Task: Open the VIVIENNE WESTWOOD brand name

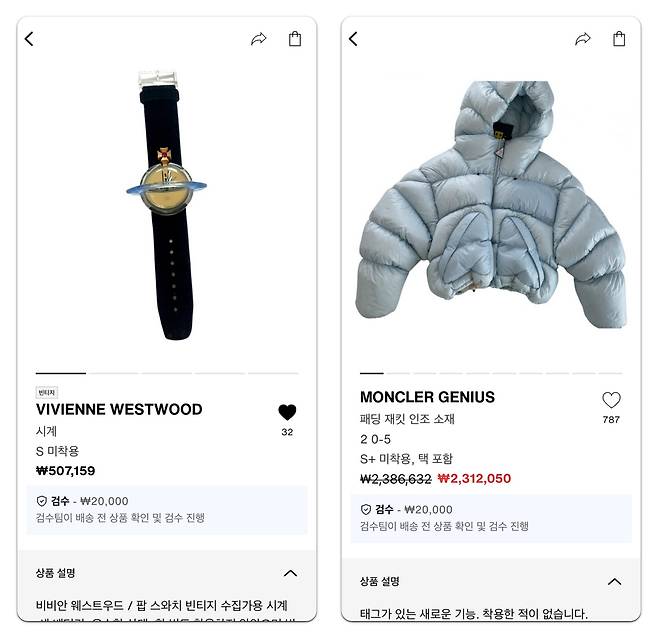Action: pyautogui.click(x=119, y=409)
